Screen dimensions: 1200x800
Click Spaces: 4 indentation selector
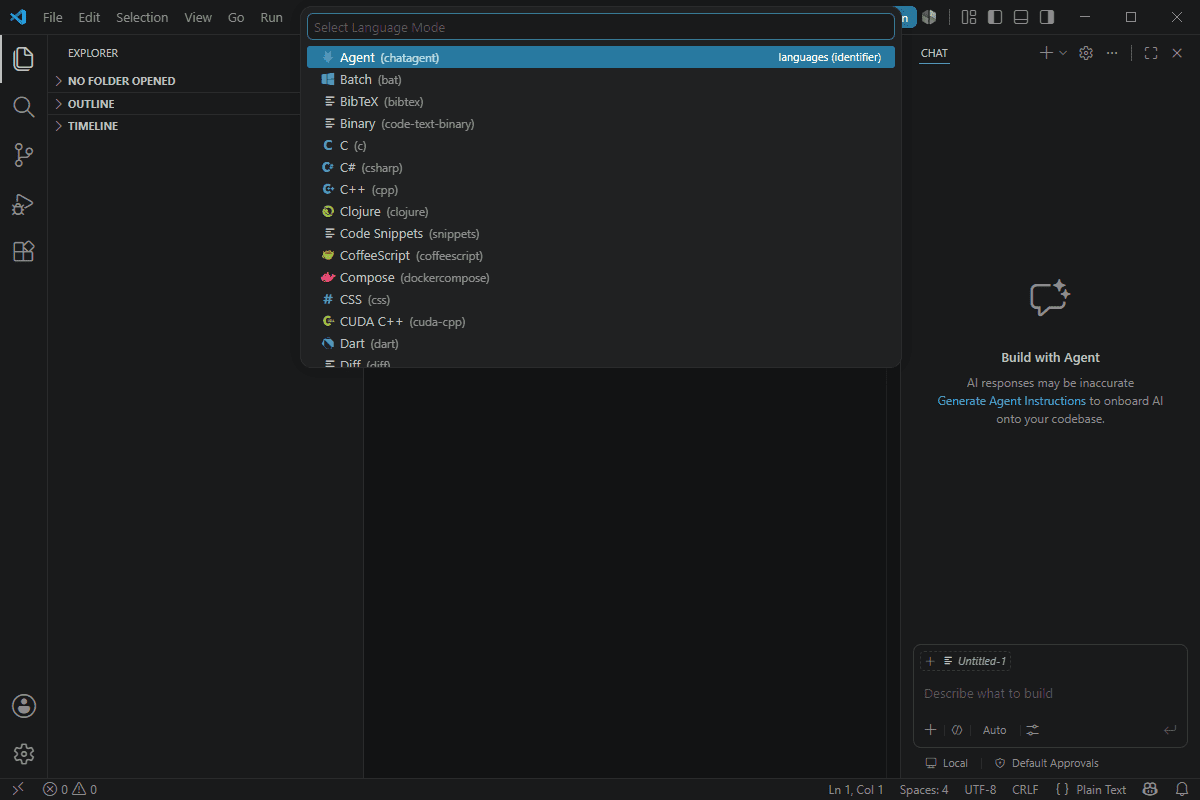pos(924,789)
